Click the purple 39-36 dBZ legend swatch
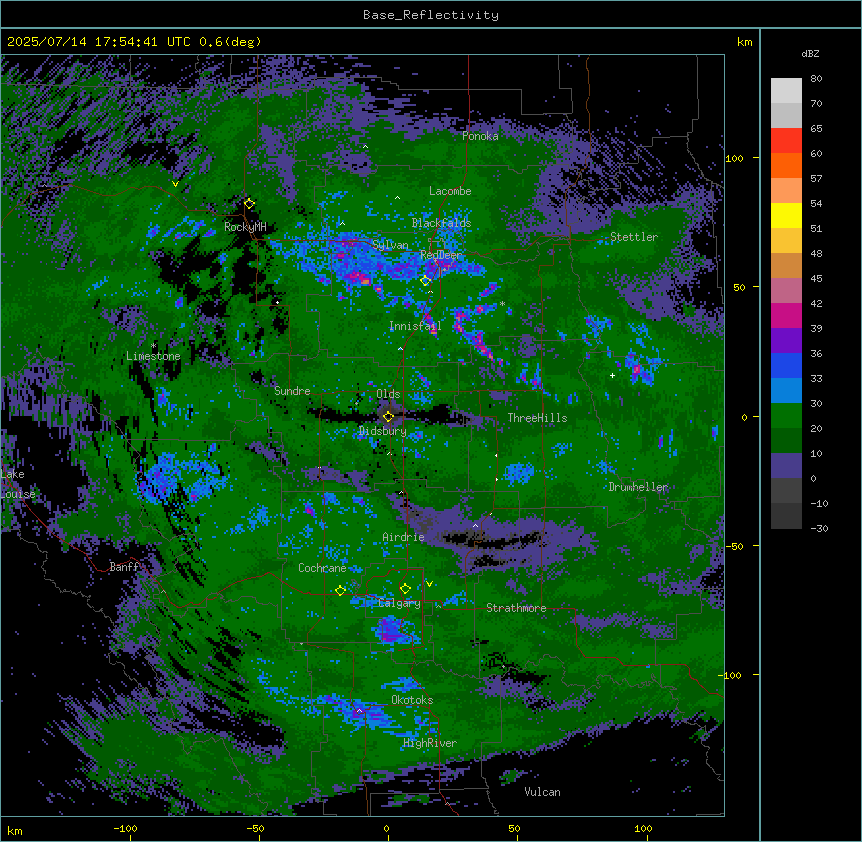This screenshot has width=862, height=842. coord(786,341)
